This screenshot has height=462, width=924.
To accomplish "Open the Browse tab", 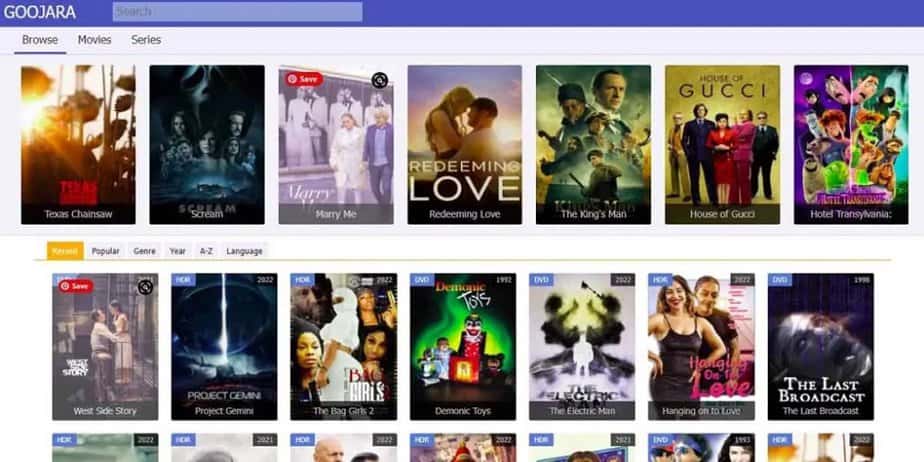I will click(x=40, y=40).
